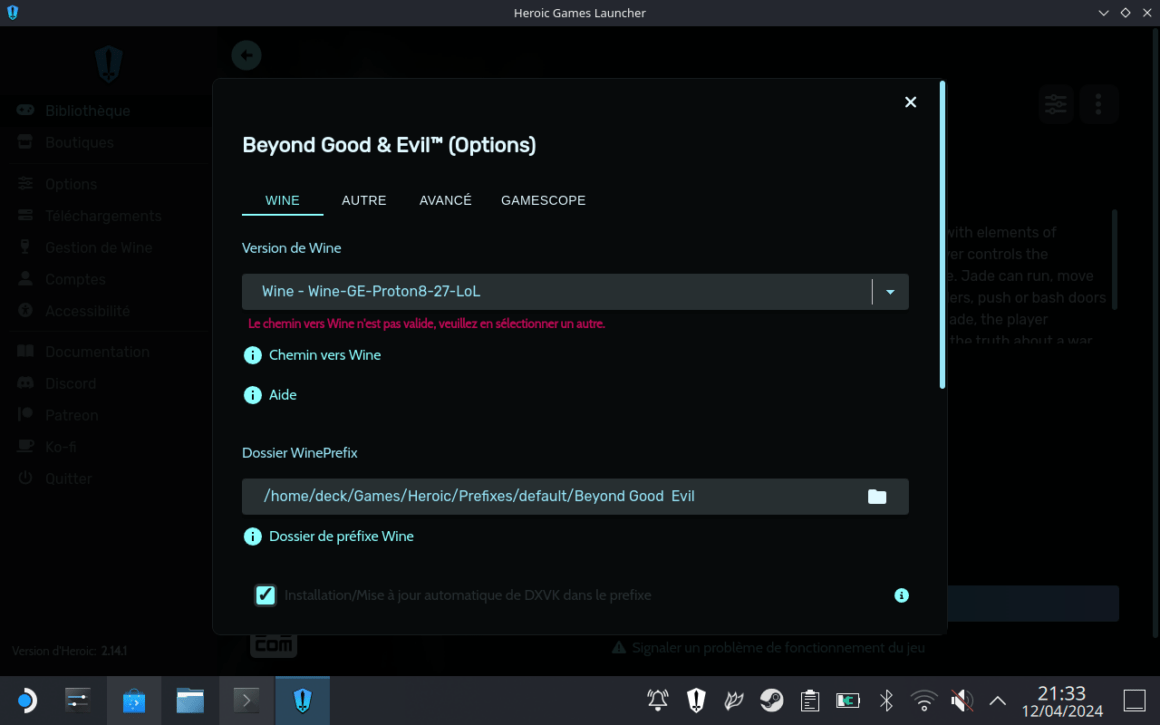This screenshot has width=1160, height=725.
Task: Open Steam from the system tray
Action: [772, 700]
